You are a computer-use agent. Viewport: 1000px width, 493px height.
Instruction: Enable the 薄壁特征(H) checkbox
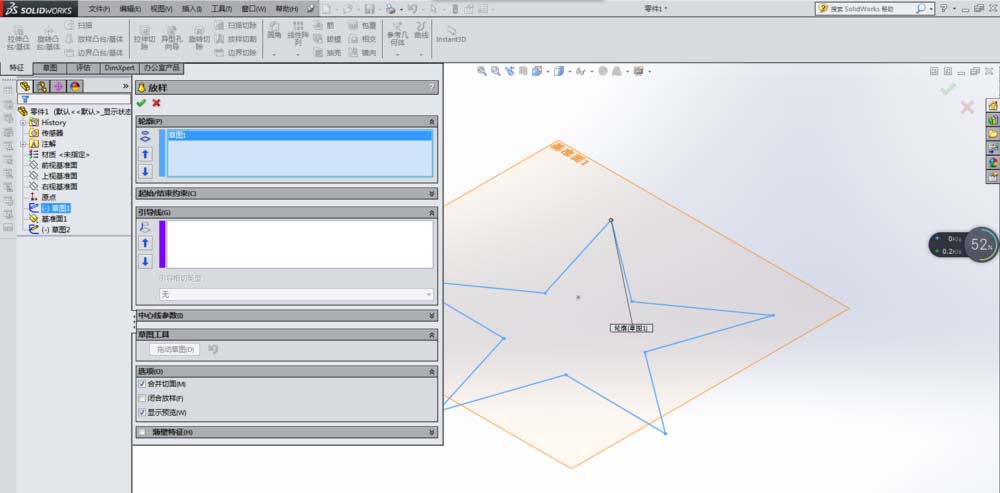tap(142, 432)
